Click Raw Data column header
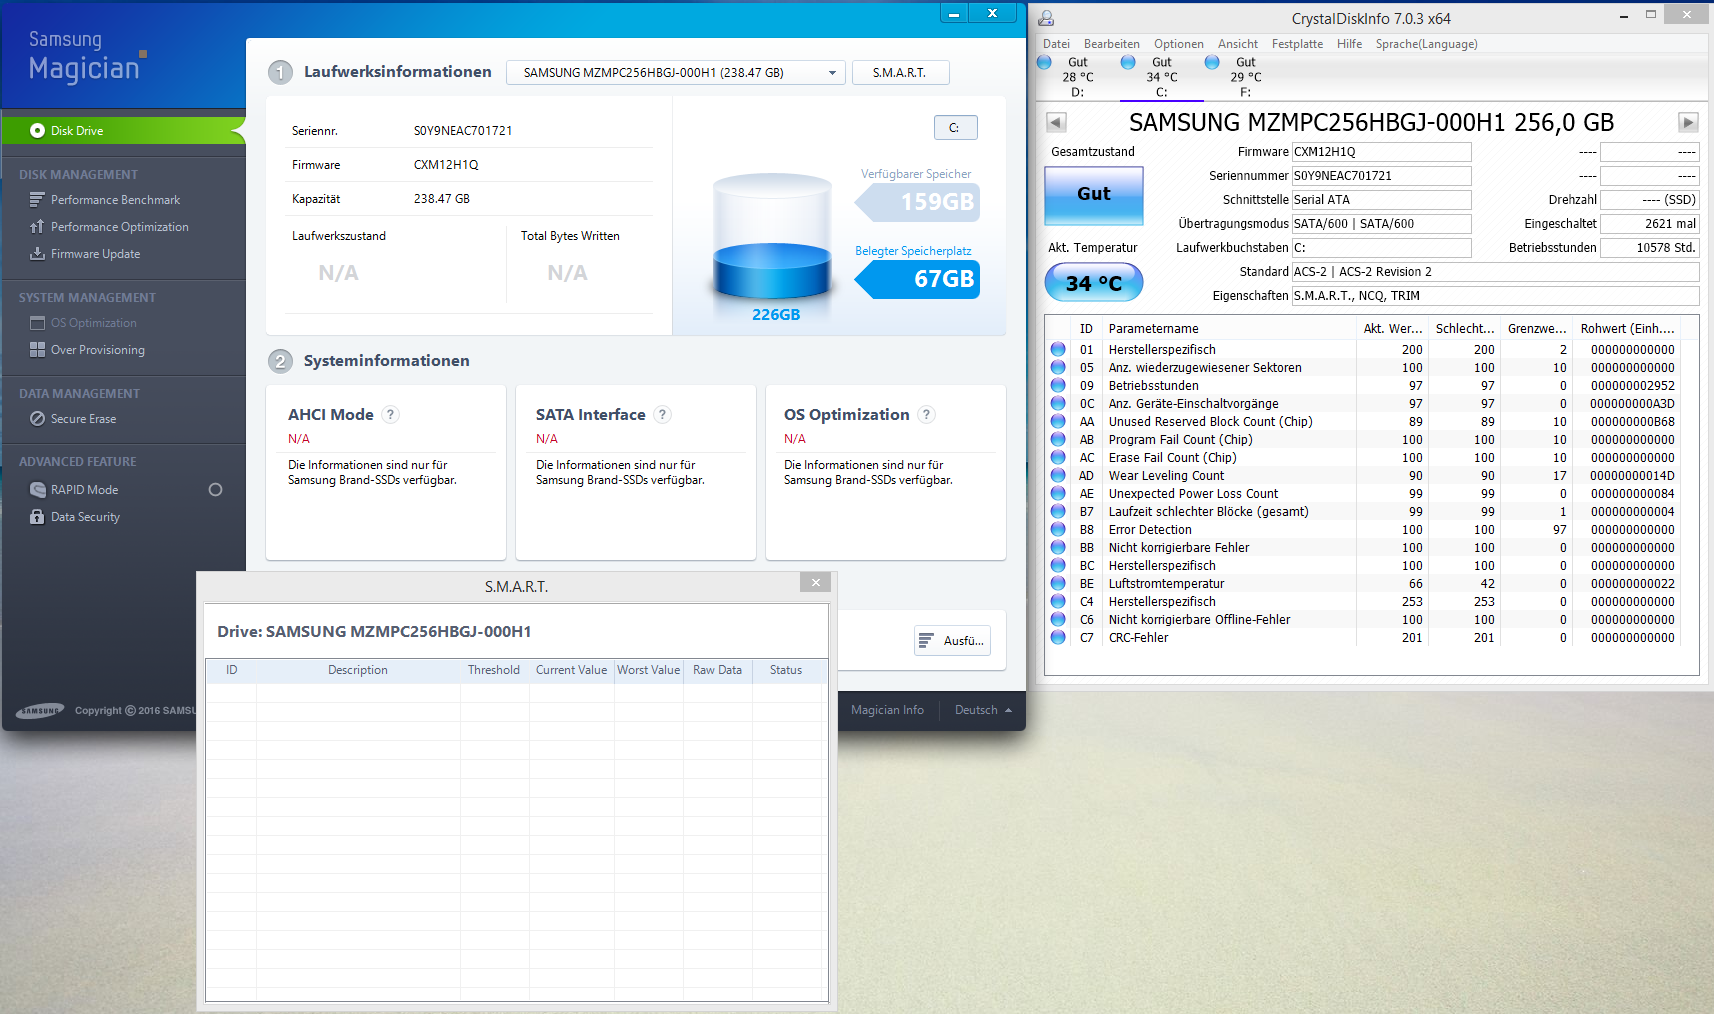This screenshot has width=1714, height=1014. pos(717,670)
